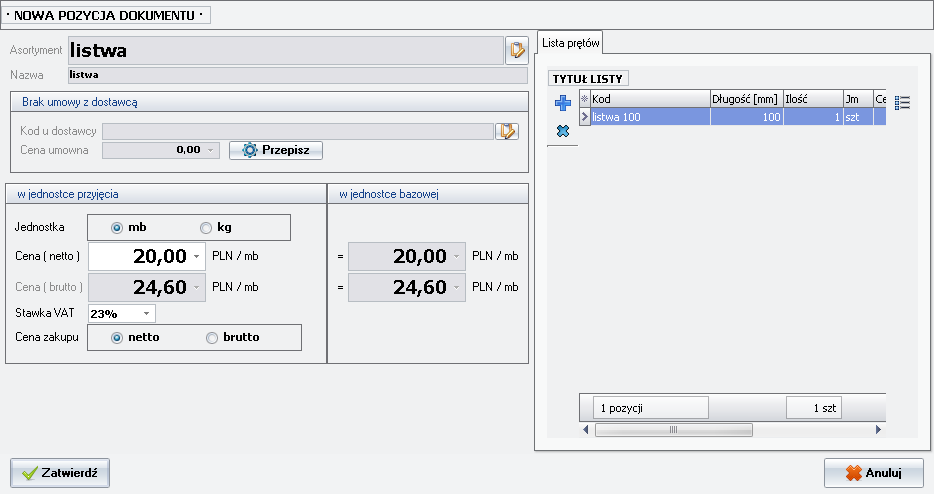Open the Cena netto 20,00 dropdown arrow
This screenshot has height=494, width=934.
pyautogui.click(x=196, y=258)
